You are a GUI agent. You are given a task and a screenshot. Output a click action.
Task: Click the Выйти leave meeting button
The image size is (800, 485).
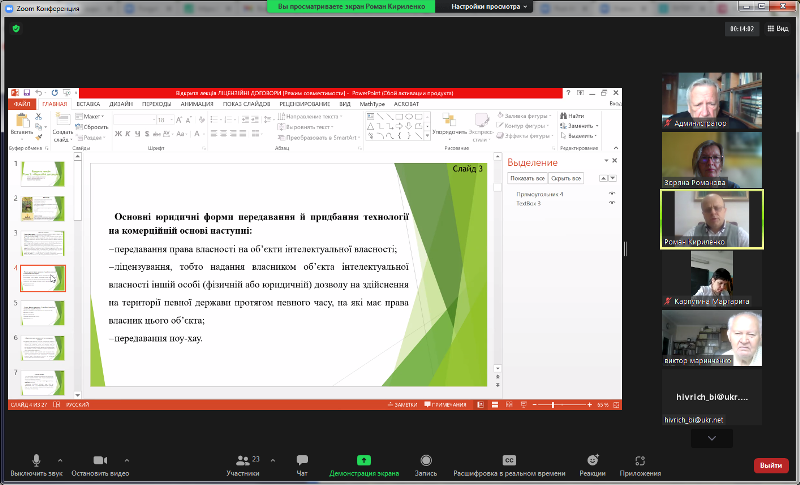(x=771, y=465)
